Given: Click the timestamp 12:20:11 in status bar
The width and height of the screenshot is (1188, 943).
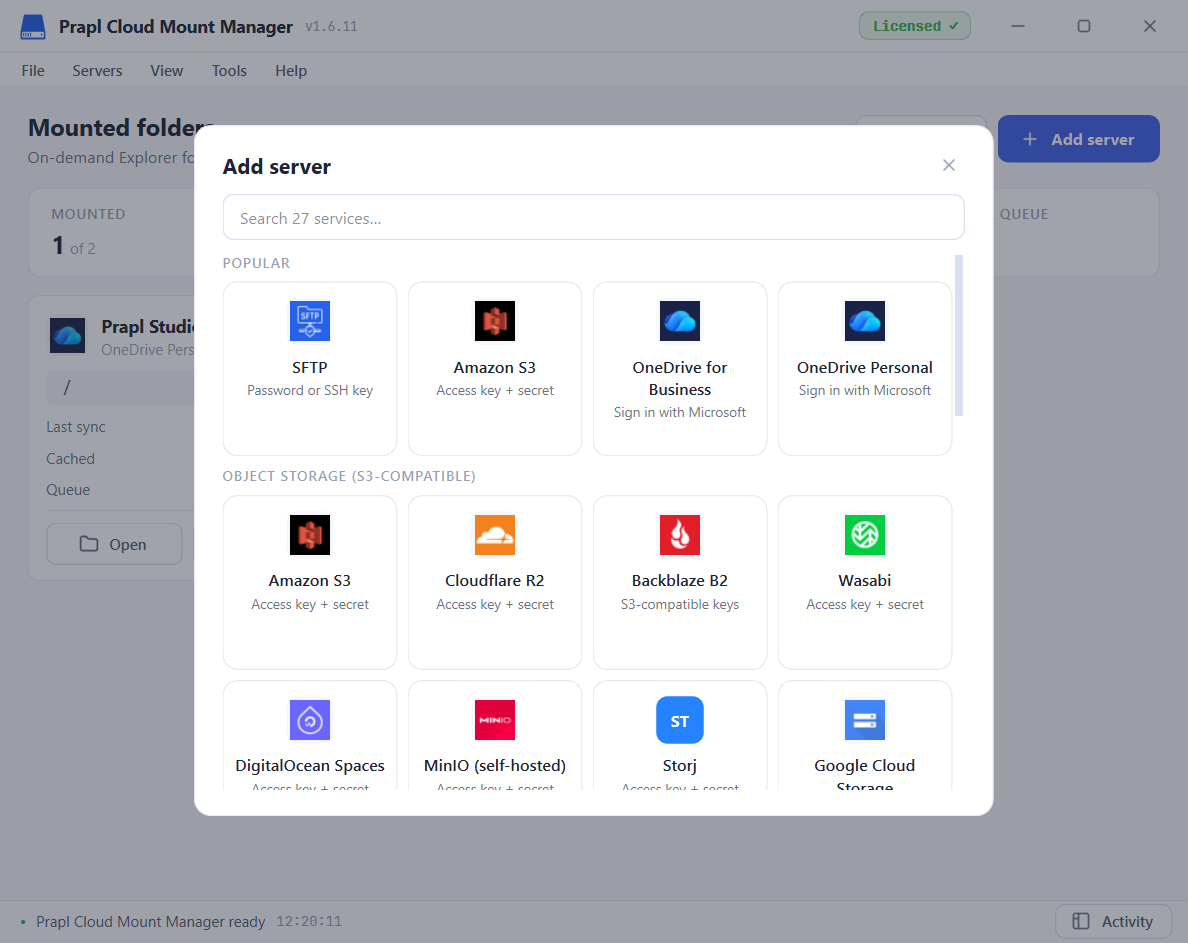Looking at the screenshot, I should pyautogui.click(x=309, y=922).
